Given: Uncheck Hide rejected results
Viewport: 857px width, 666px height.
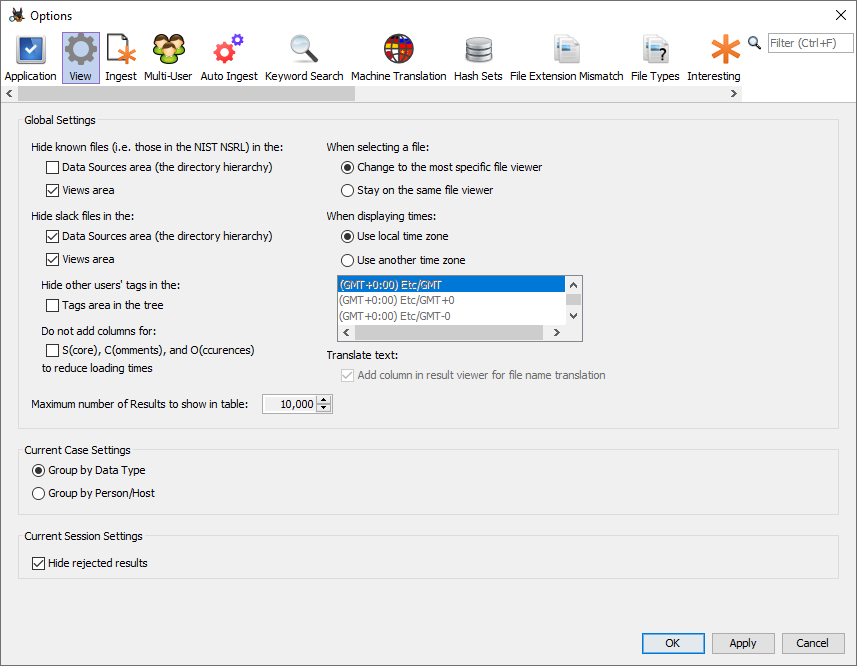Looking at the screenshot, I should click(38, 563).
